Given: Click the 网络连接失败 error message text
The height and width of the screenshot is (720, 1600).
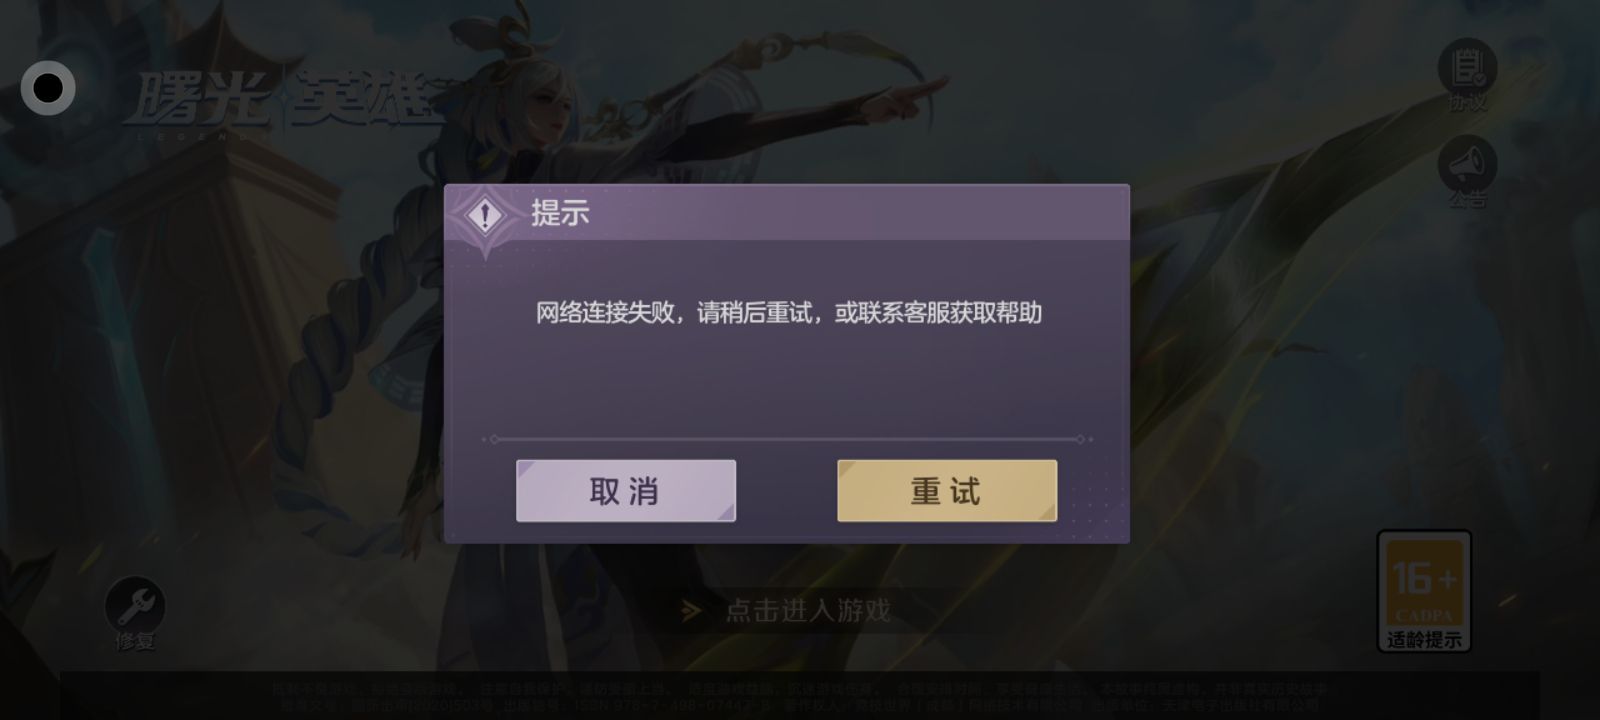Looking at the screenshot, I should [x=789, y=313].
